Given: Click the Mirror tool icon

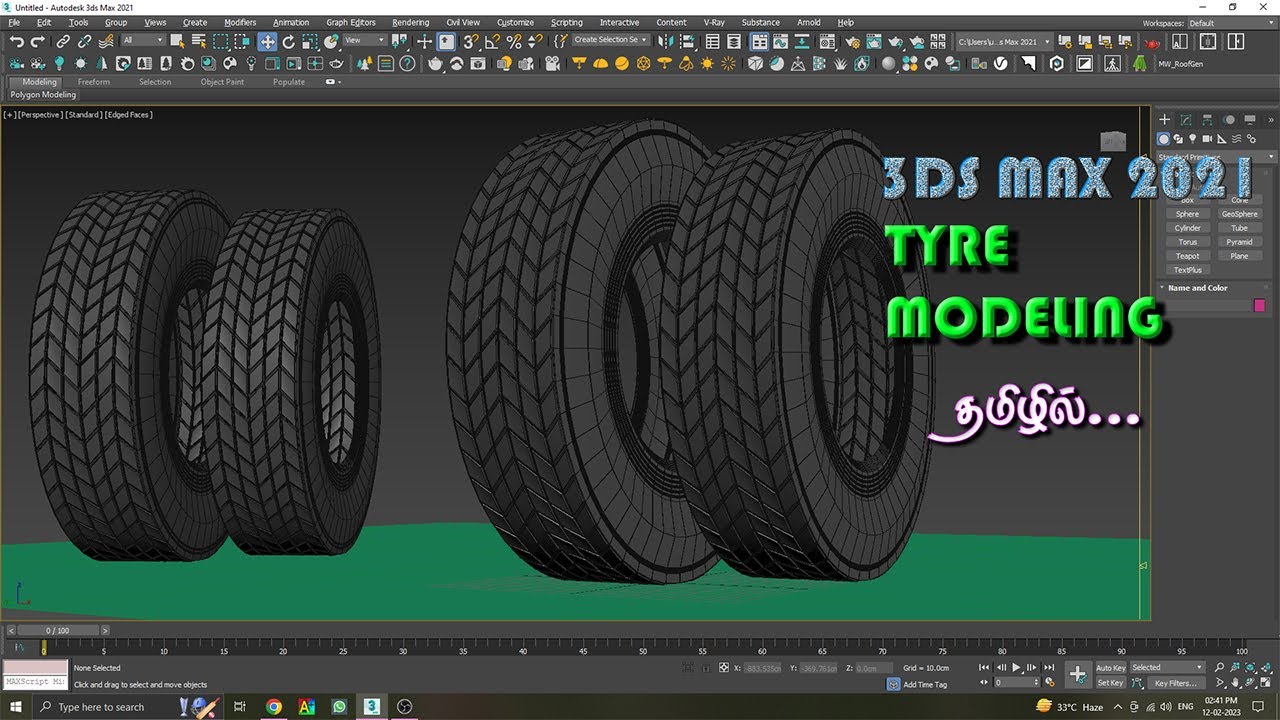Looking at the screenshot, I should (664, 41).
